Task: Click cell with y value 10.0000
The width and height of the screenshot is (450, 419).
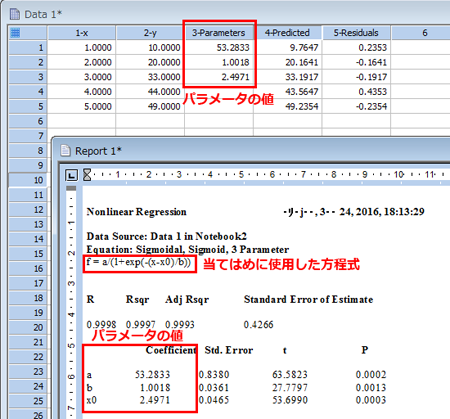Action: [150, 47]
